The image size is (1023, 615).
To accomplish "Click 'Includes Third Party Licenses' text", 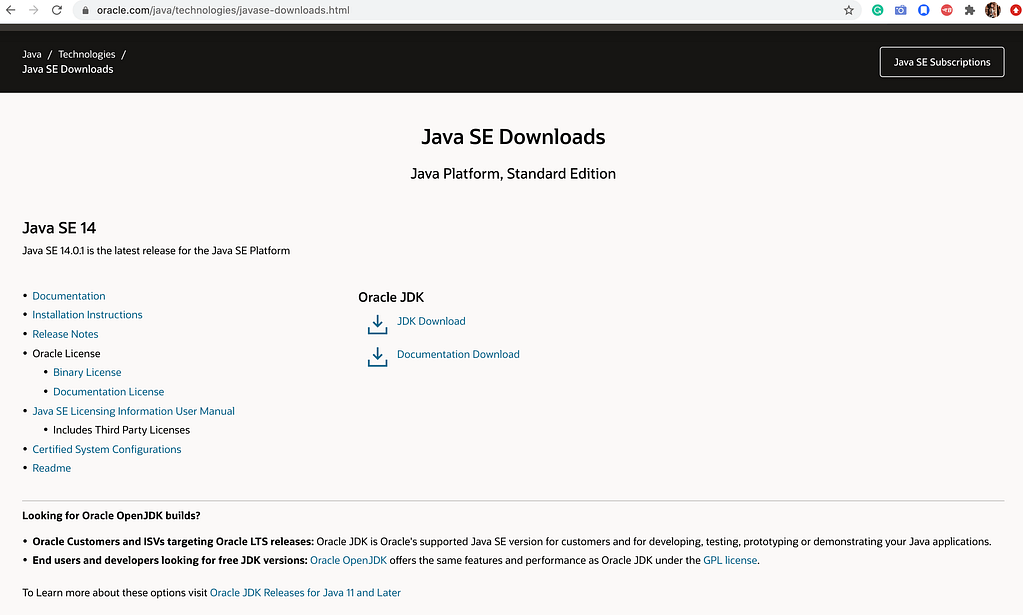I will pyautogui.click(x=121, y=430).
